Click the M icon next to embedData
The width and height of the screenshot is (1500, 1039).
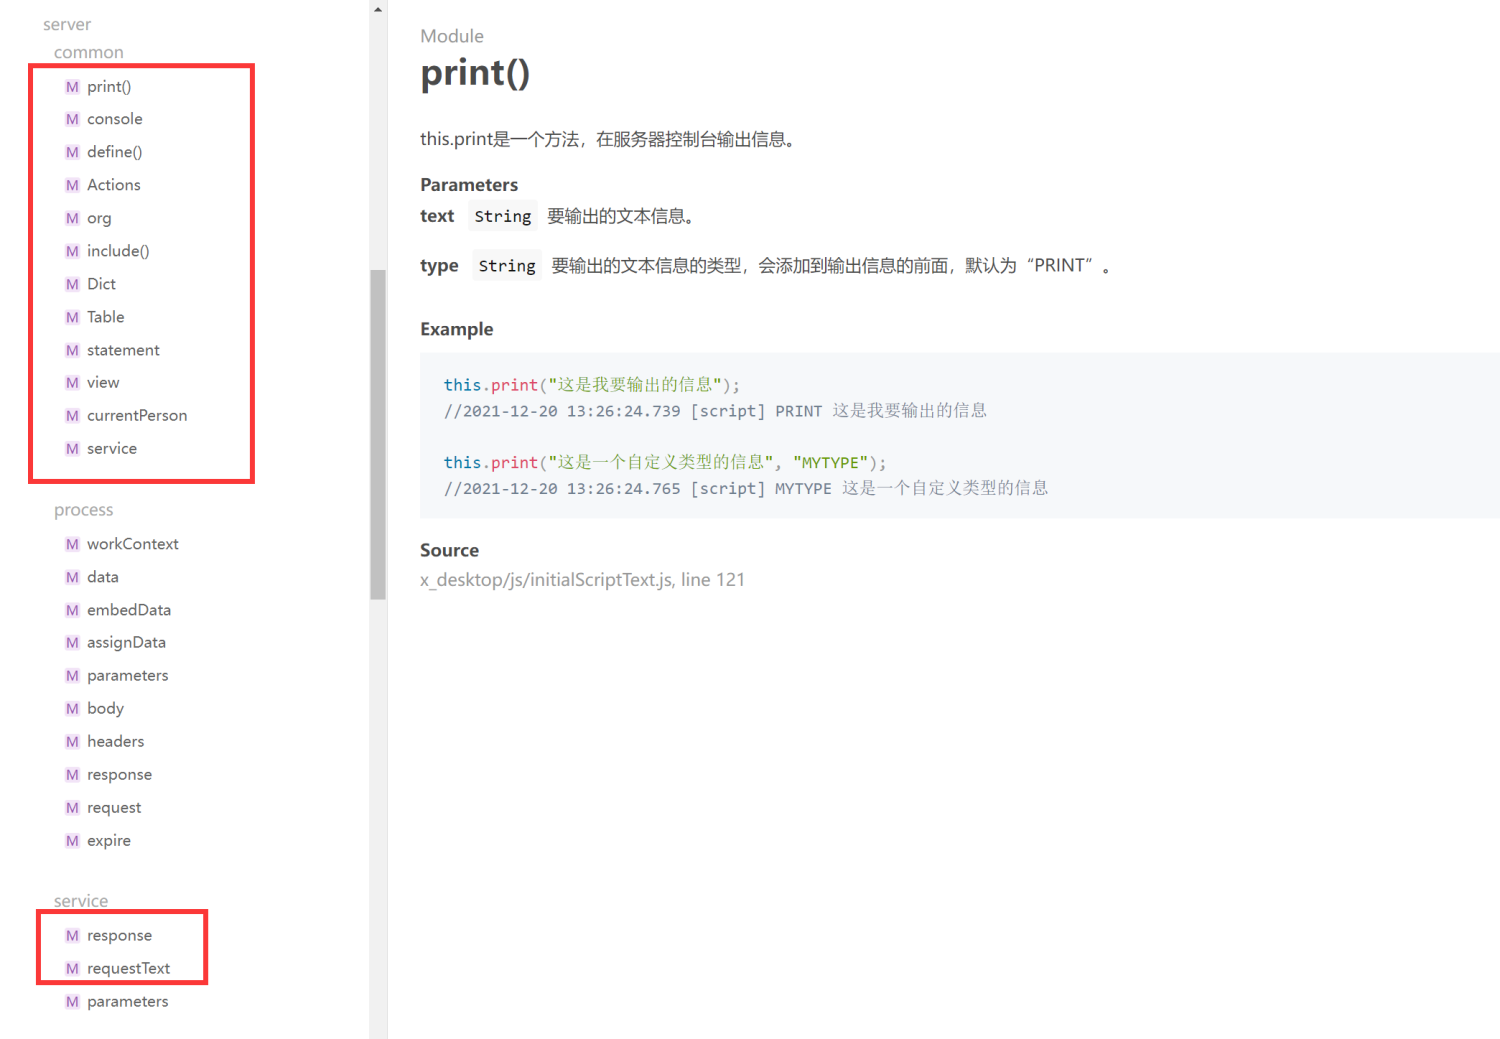click(72, 610)
